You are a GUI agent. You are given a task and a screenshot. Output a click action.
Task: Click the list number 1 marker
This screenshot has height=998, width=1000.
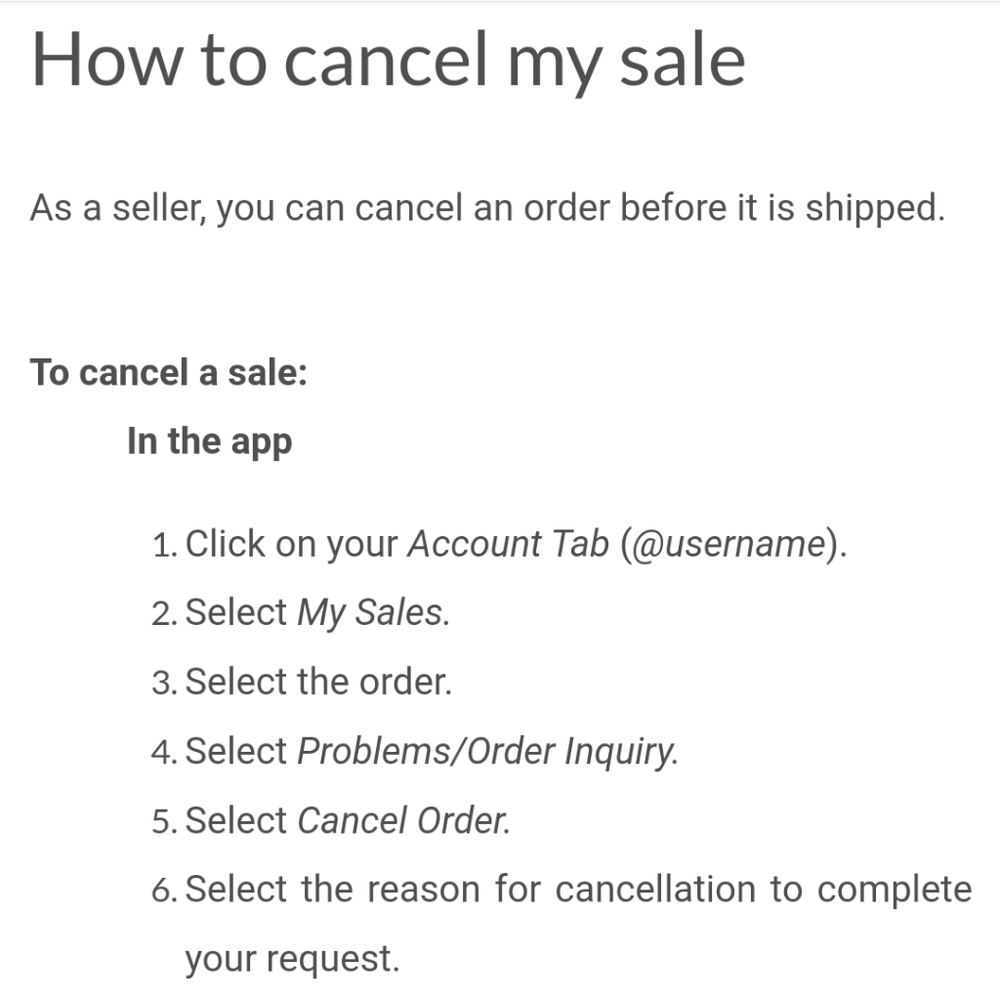coord(164,546)
